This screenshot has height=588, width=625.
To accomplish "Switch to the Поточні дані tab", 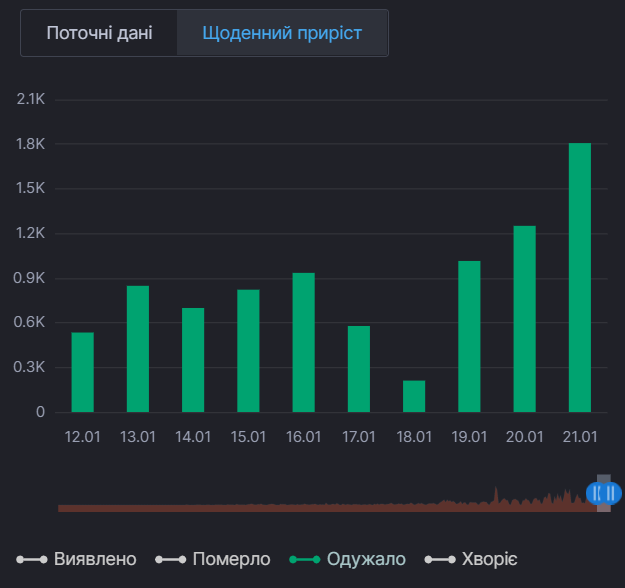I will click(99, 33).
